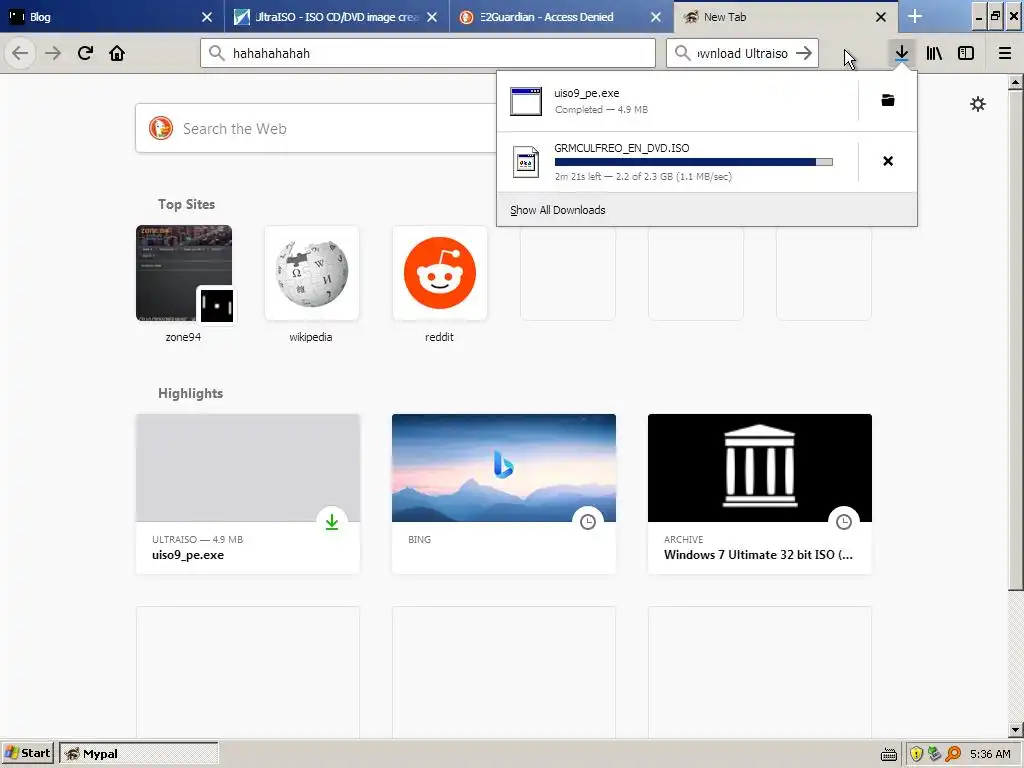
Task: Click the magnifier icon in search bar
Action: (x=682, y=53)
